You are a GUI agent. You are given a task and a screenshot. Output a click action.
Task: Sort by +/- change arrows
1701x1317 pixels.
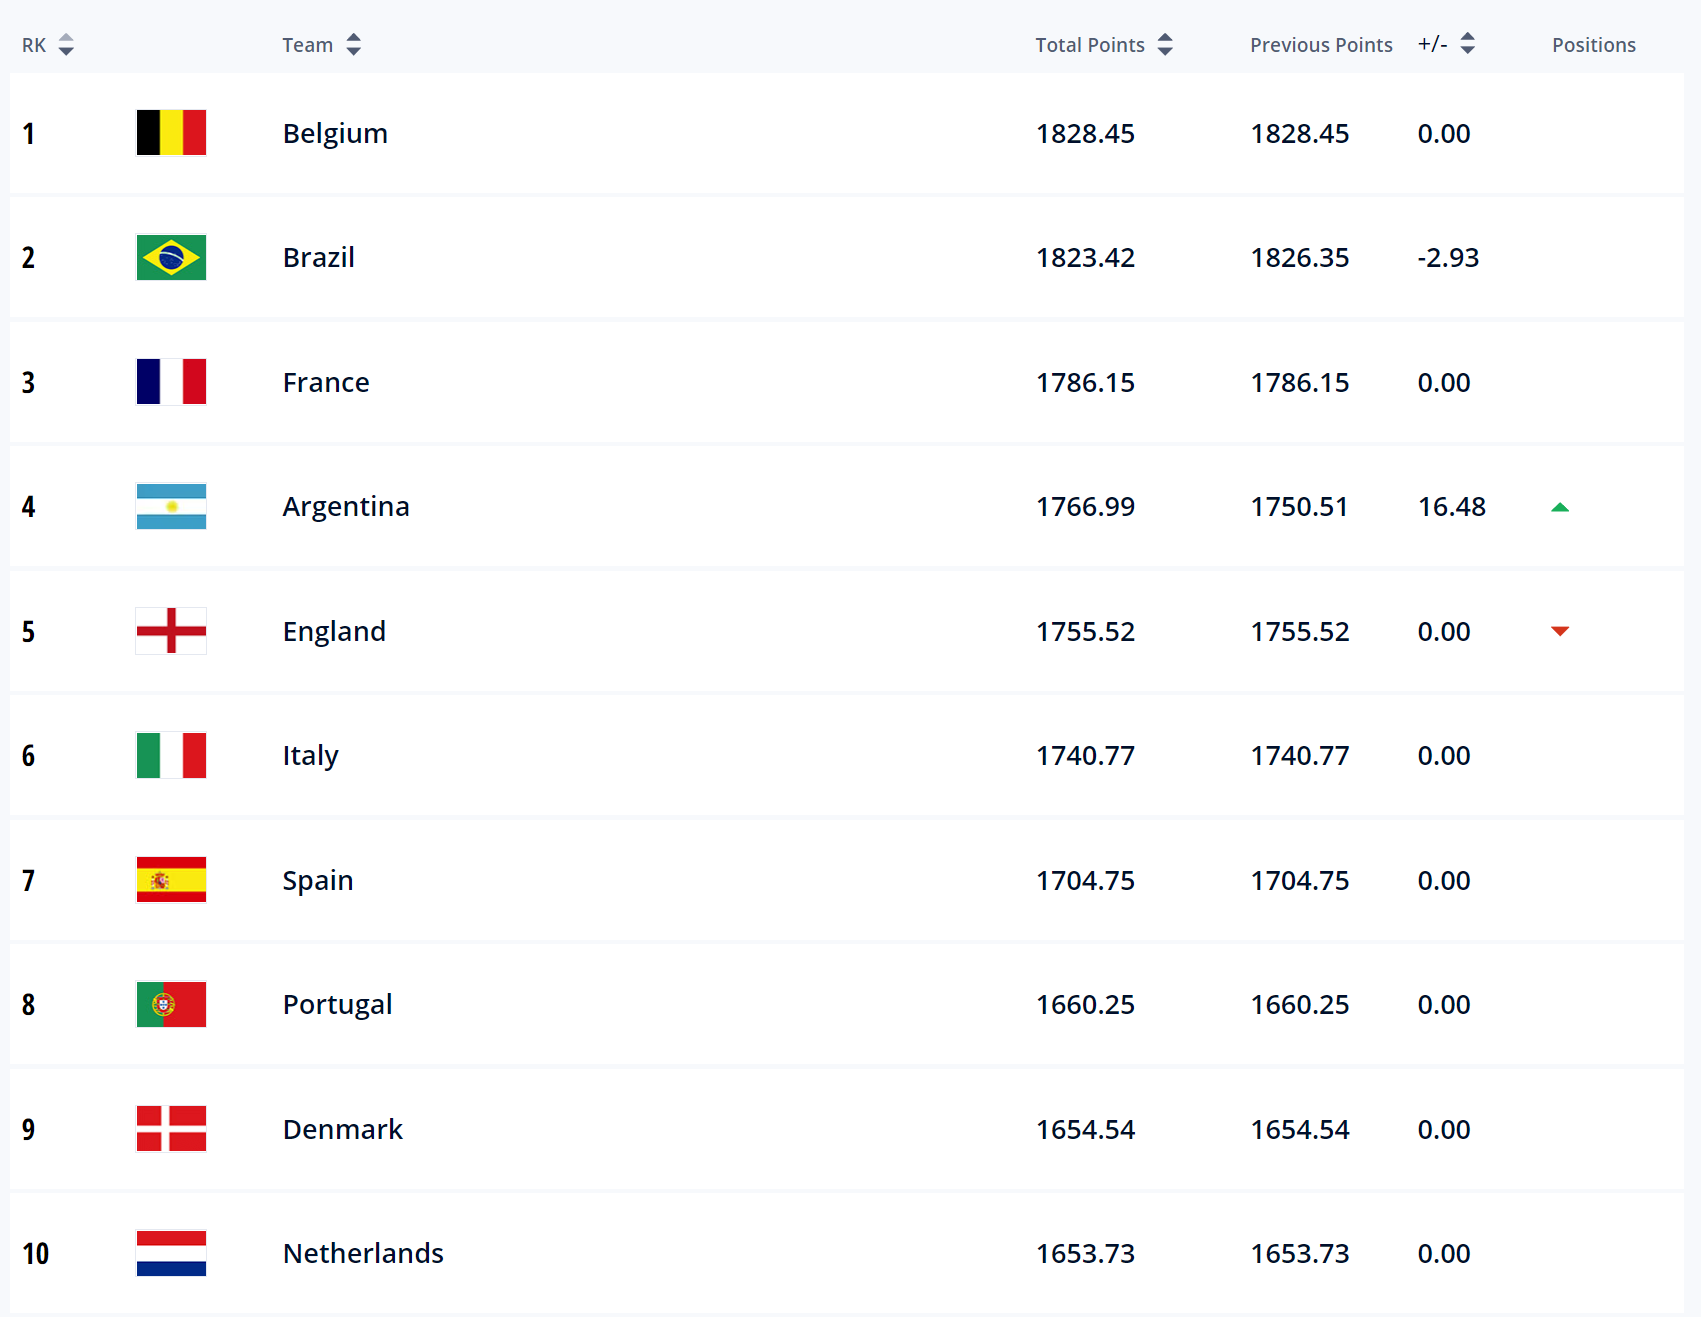[x=1467, y=44]
